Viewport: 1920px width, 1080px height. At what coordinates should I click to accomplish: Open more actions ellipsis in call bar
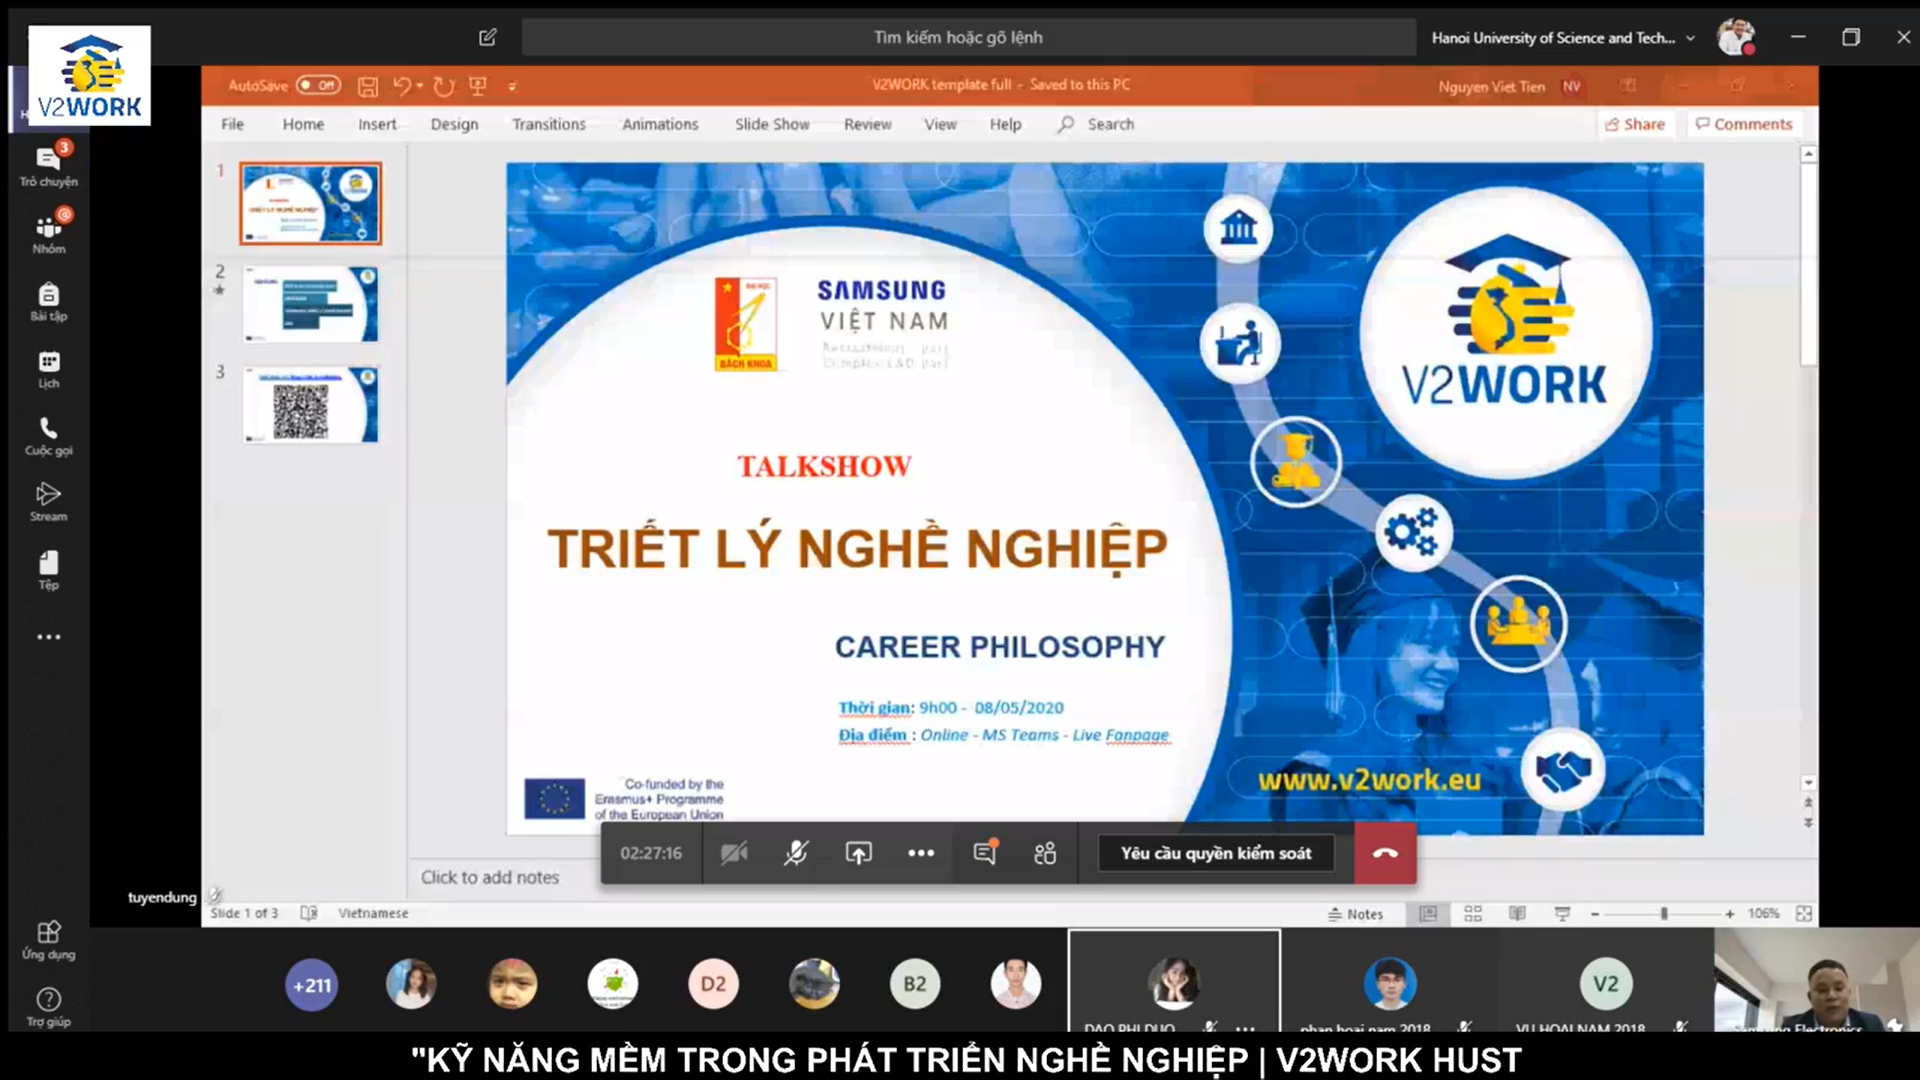tap(921, 853)
